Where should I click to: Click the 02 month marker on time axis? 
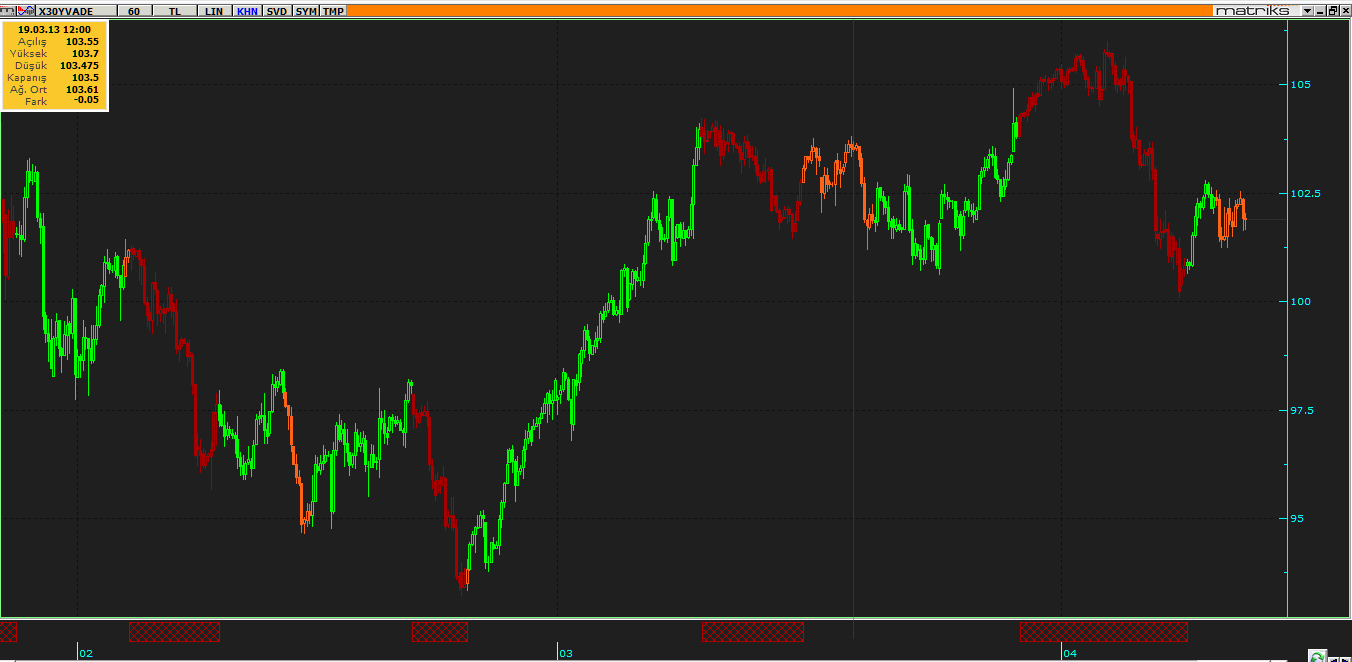click(x=86, y=654)
